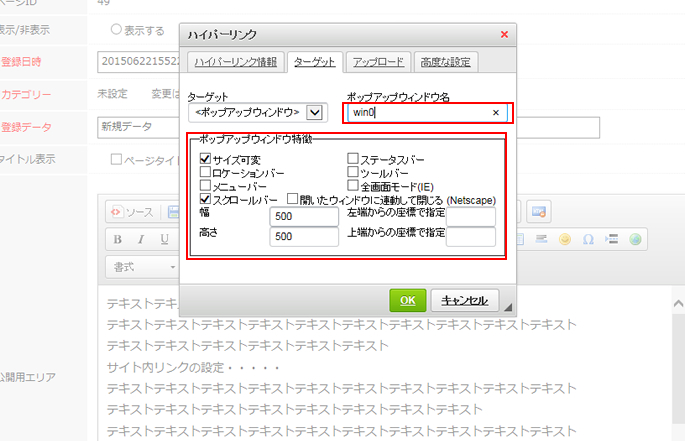Clear the popup window name field

(495, 113)
